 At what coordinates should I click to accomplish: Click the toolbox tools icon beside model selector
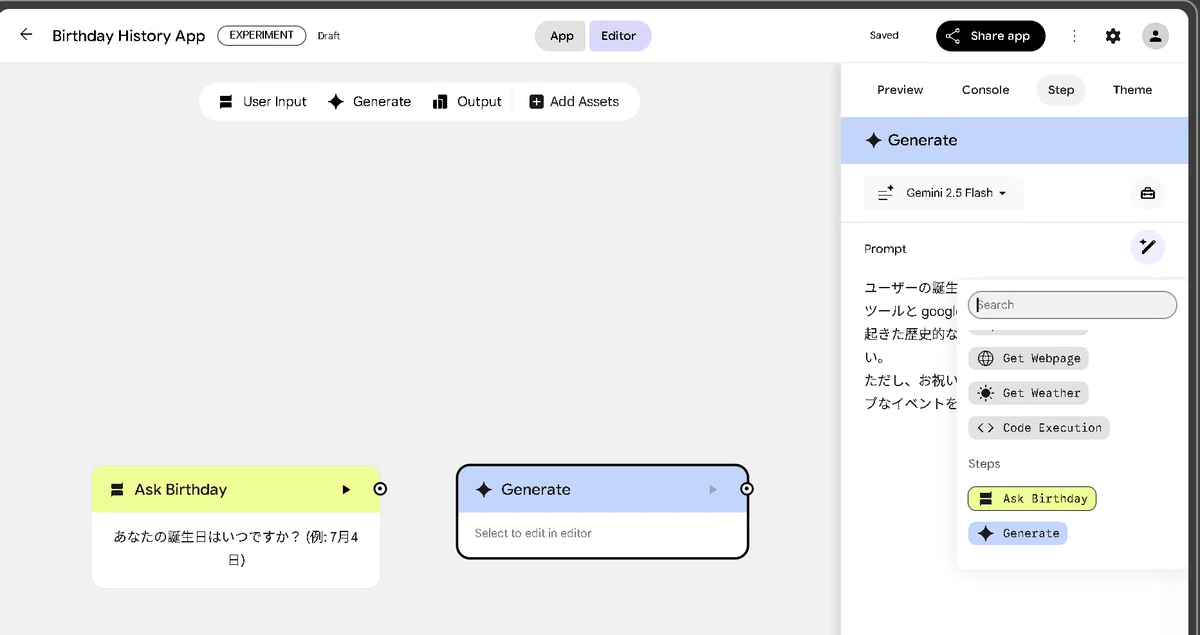(x=1148, y=193)
